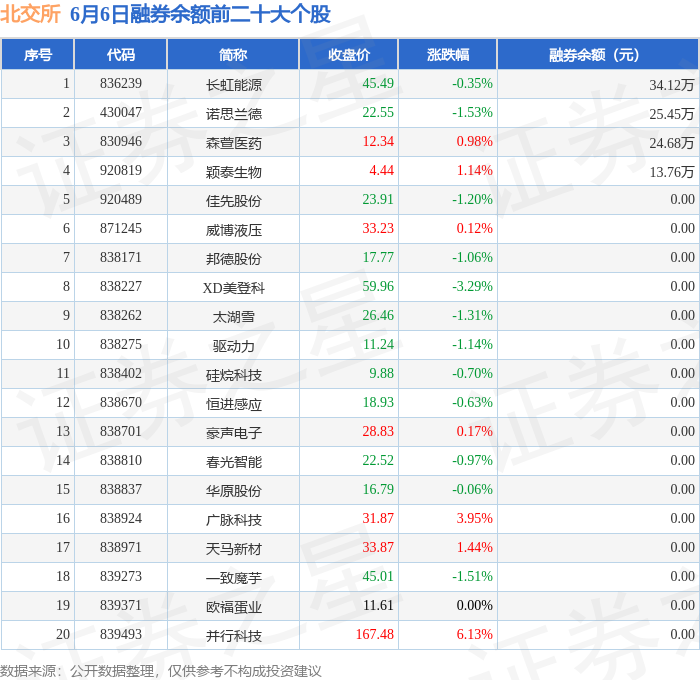Click the name 佳先股份
The height and width of the screenshot is (680, 700).
[x=233, y=201]
